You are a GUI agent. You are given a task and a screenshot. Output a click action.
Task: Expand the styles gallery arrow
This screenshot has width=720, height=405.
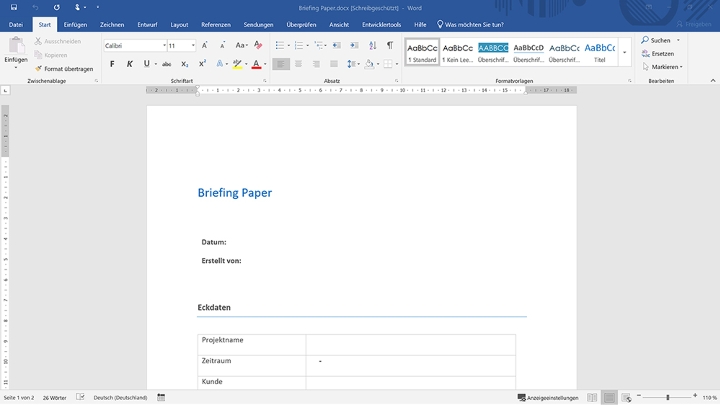pyautogui.click(x=624, y=52)
